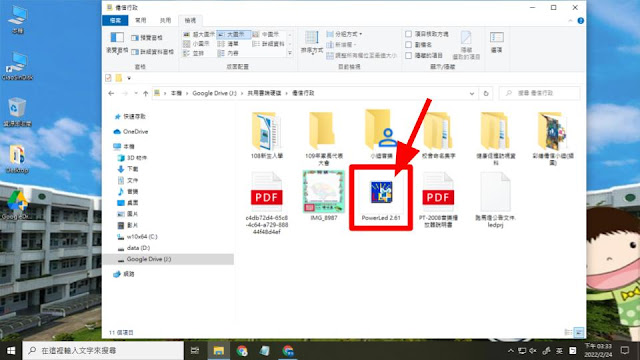The height and width of the screenshot is (360, 640).
Task: Select the PDF file named c4db72d4-65c8
Action: coord(267,203)
